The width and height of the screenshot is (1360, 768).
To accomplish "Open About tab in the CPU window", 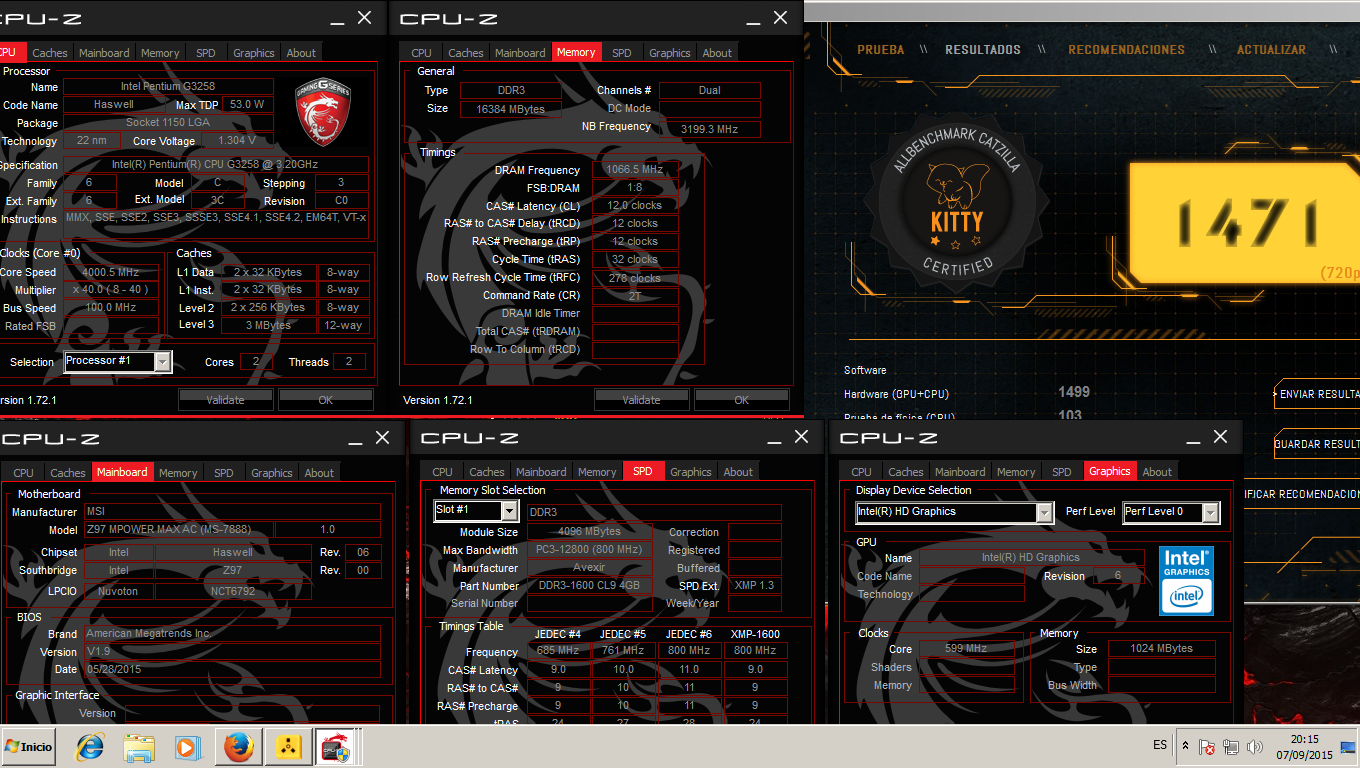I will pos(301,53).
